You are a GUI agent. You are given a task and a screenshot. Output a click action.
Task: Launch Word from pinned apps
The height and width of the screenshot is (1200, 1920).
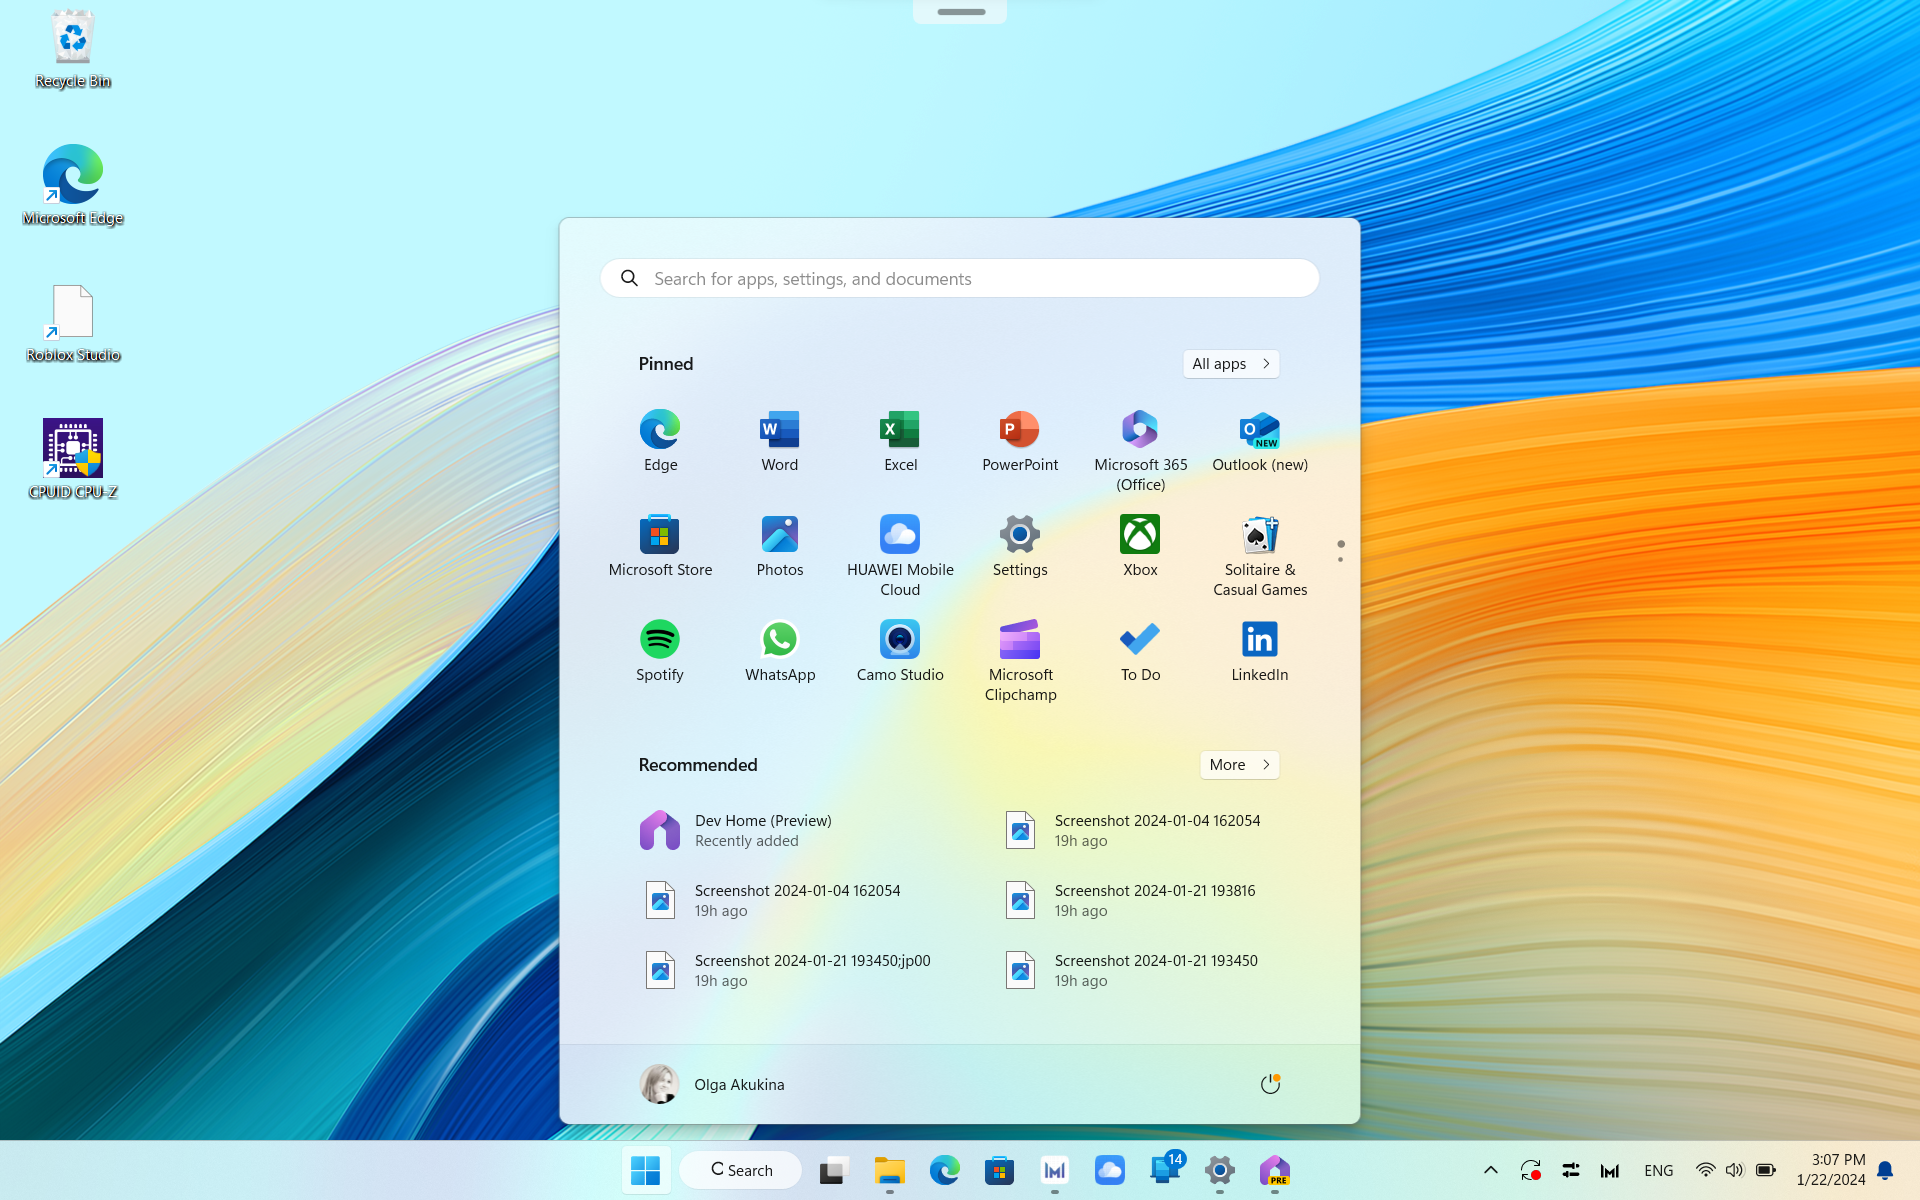click(780, 441)
